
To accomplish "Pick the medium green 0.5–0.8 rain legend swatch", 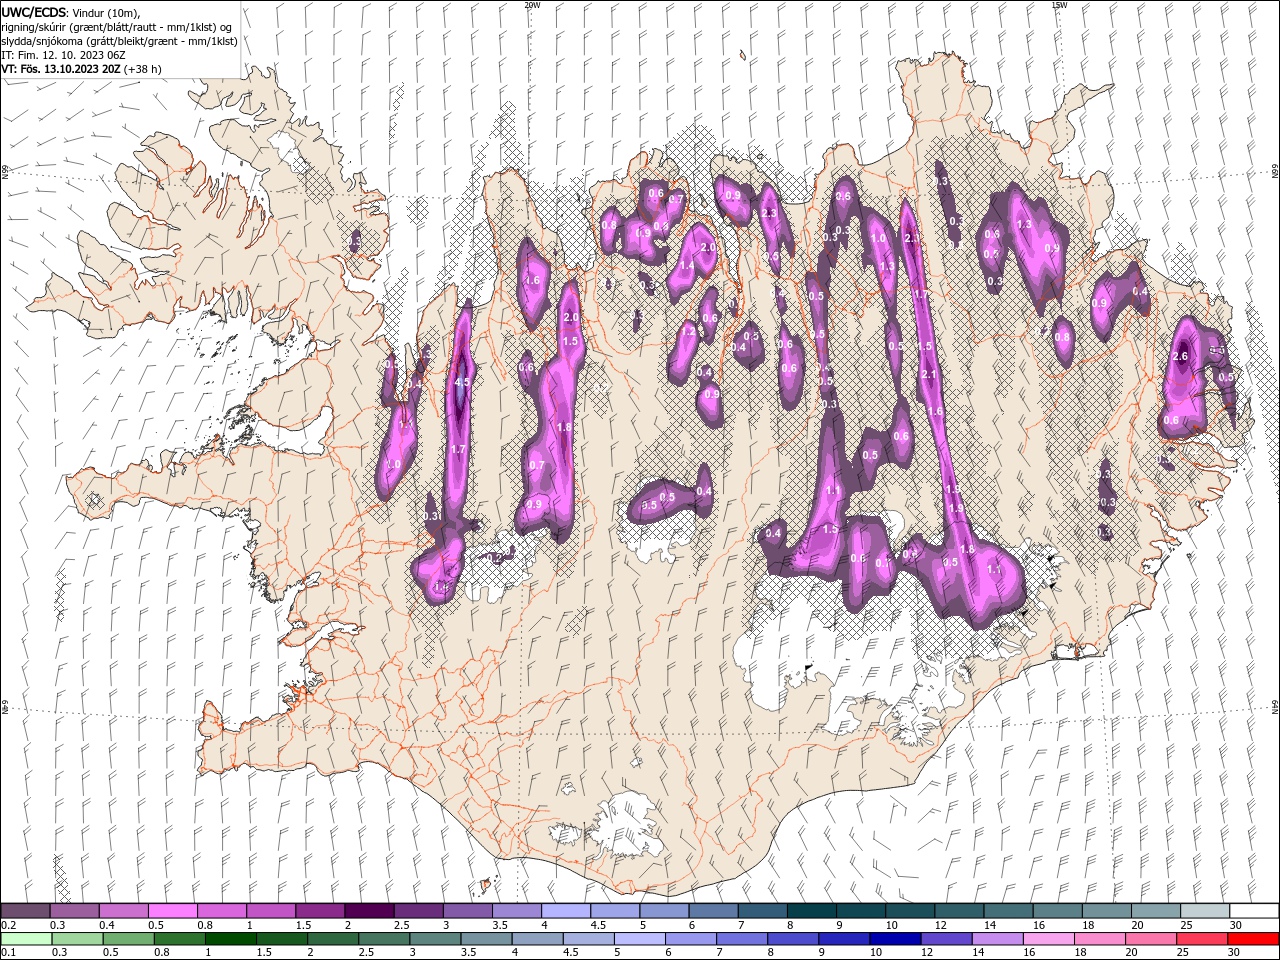I will point(129,939).
